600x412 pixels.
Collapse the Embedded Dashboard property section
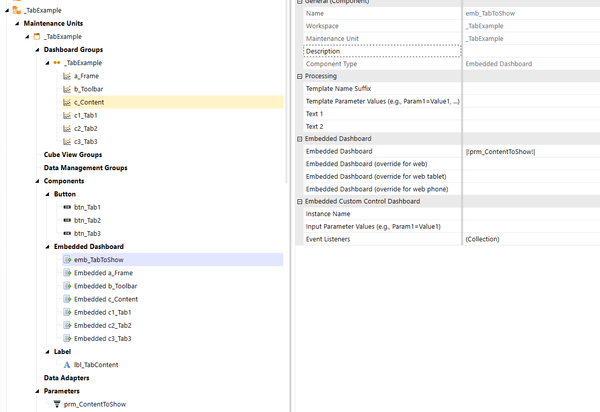(x=301, y=139)
